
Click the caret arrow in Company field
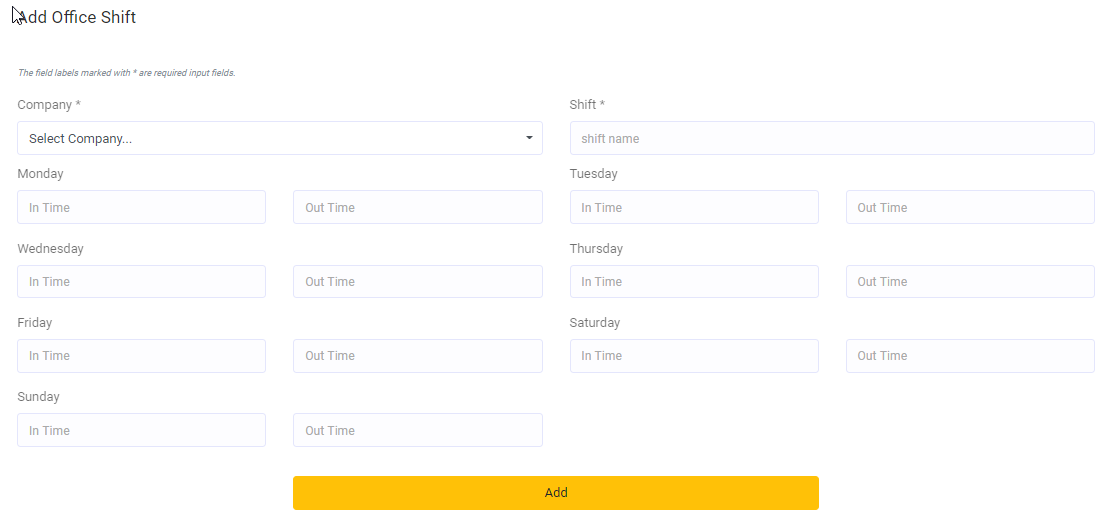pos(529,138)
